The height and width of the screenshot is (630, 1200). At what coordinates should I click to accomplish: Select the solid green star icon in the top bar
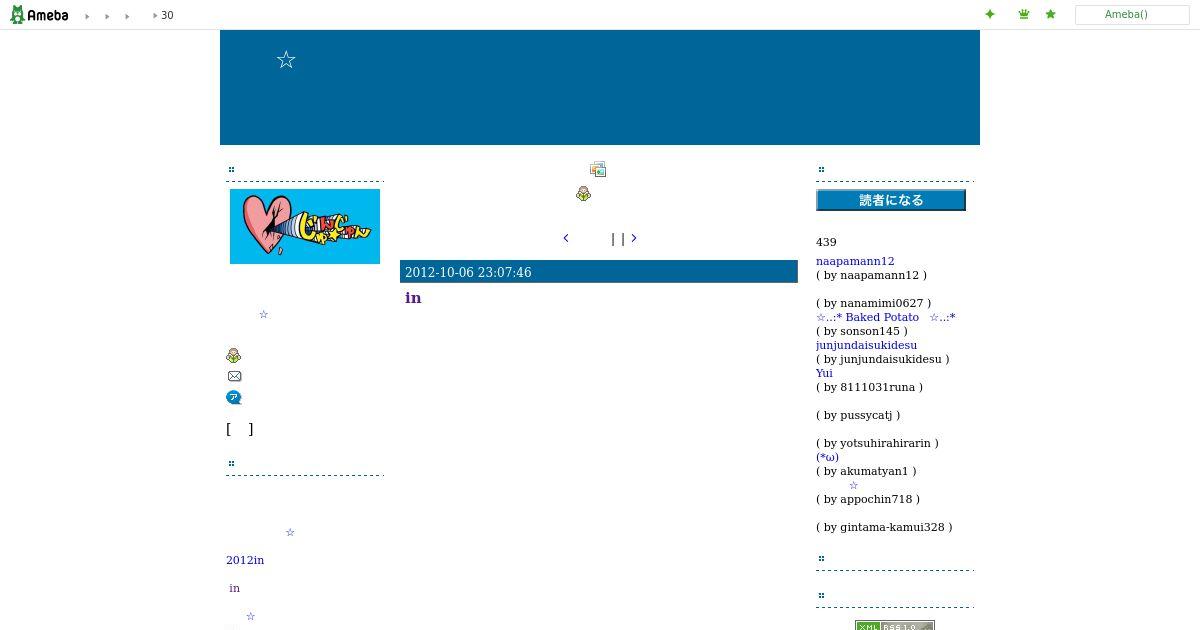tap(1050, 14)
